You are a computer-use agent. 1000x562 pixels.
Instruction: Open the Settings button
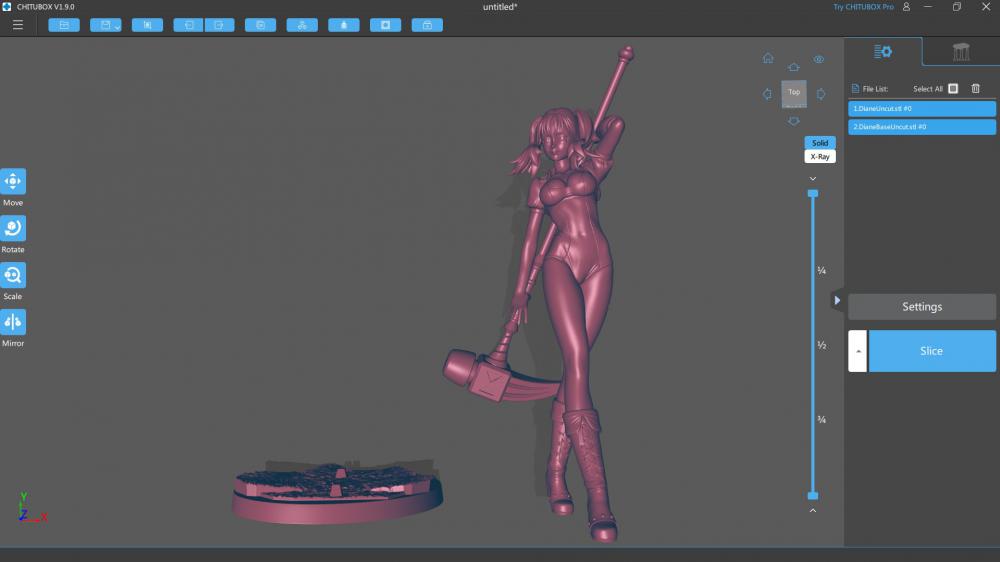(922, 307)
